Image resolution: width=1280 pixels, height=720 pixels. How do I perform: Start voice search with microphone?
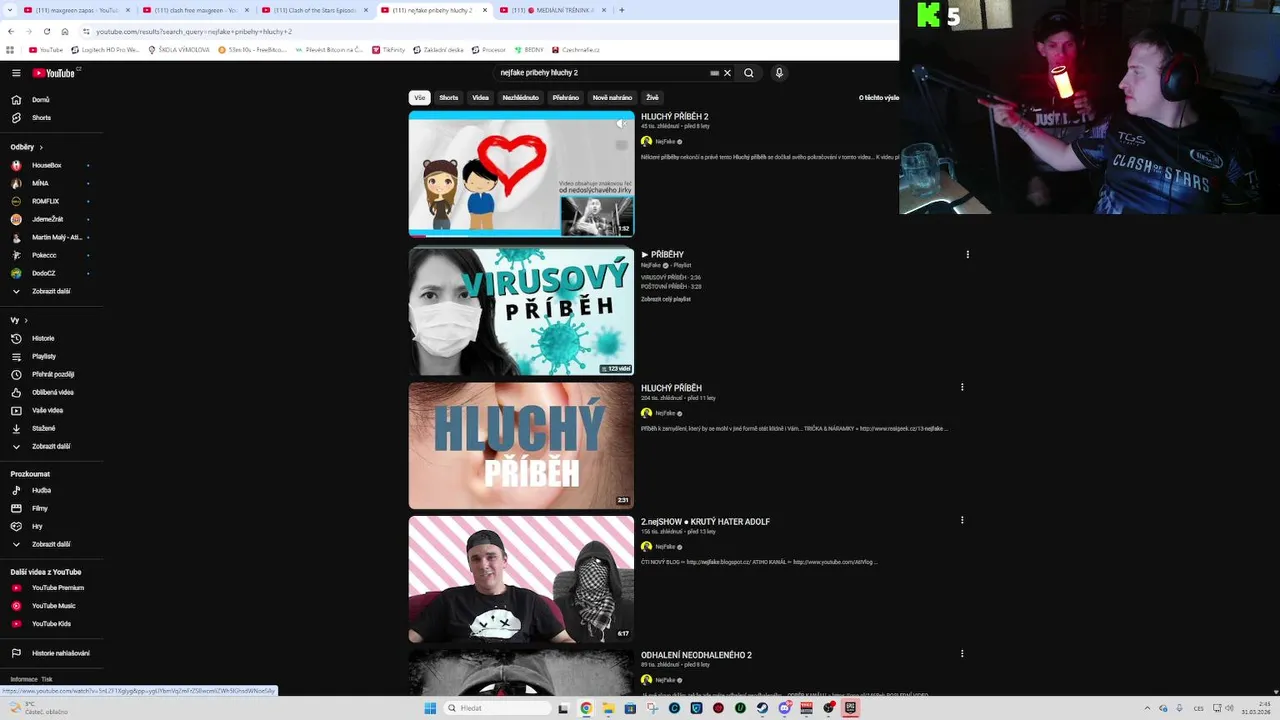point(779,73)
